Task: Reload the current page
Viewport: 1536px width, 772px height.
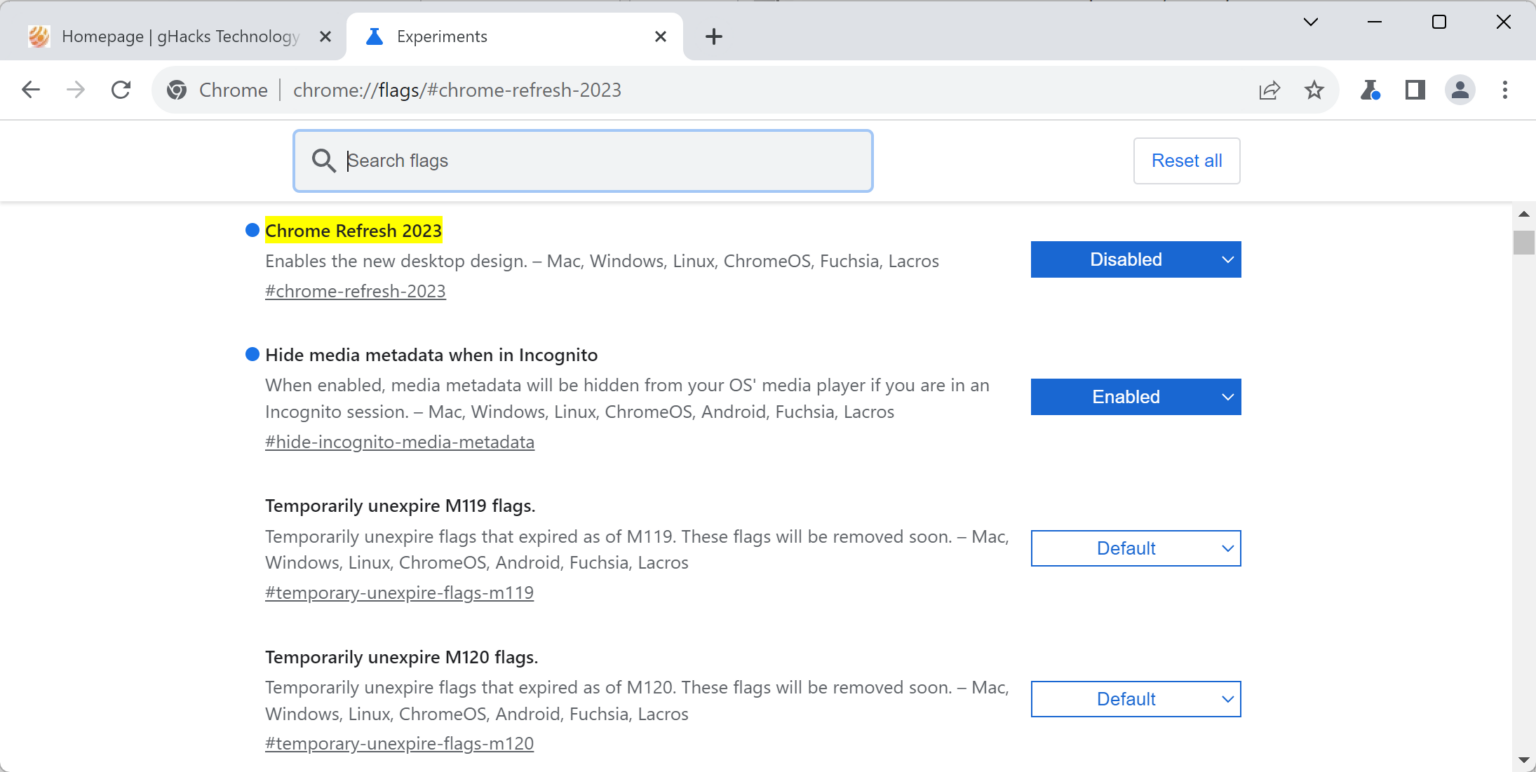Action: point(121,89)
